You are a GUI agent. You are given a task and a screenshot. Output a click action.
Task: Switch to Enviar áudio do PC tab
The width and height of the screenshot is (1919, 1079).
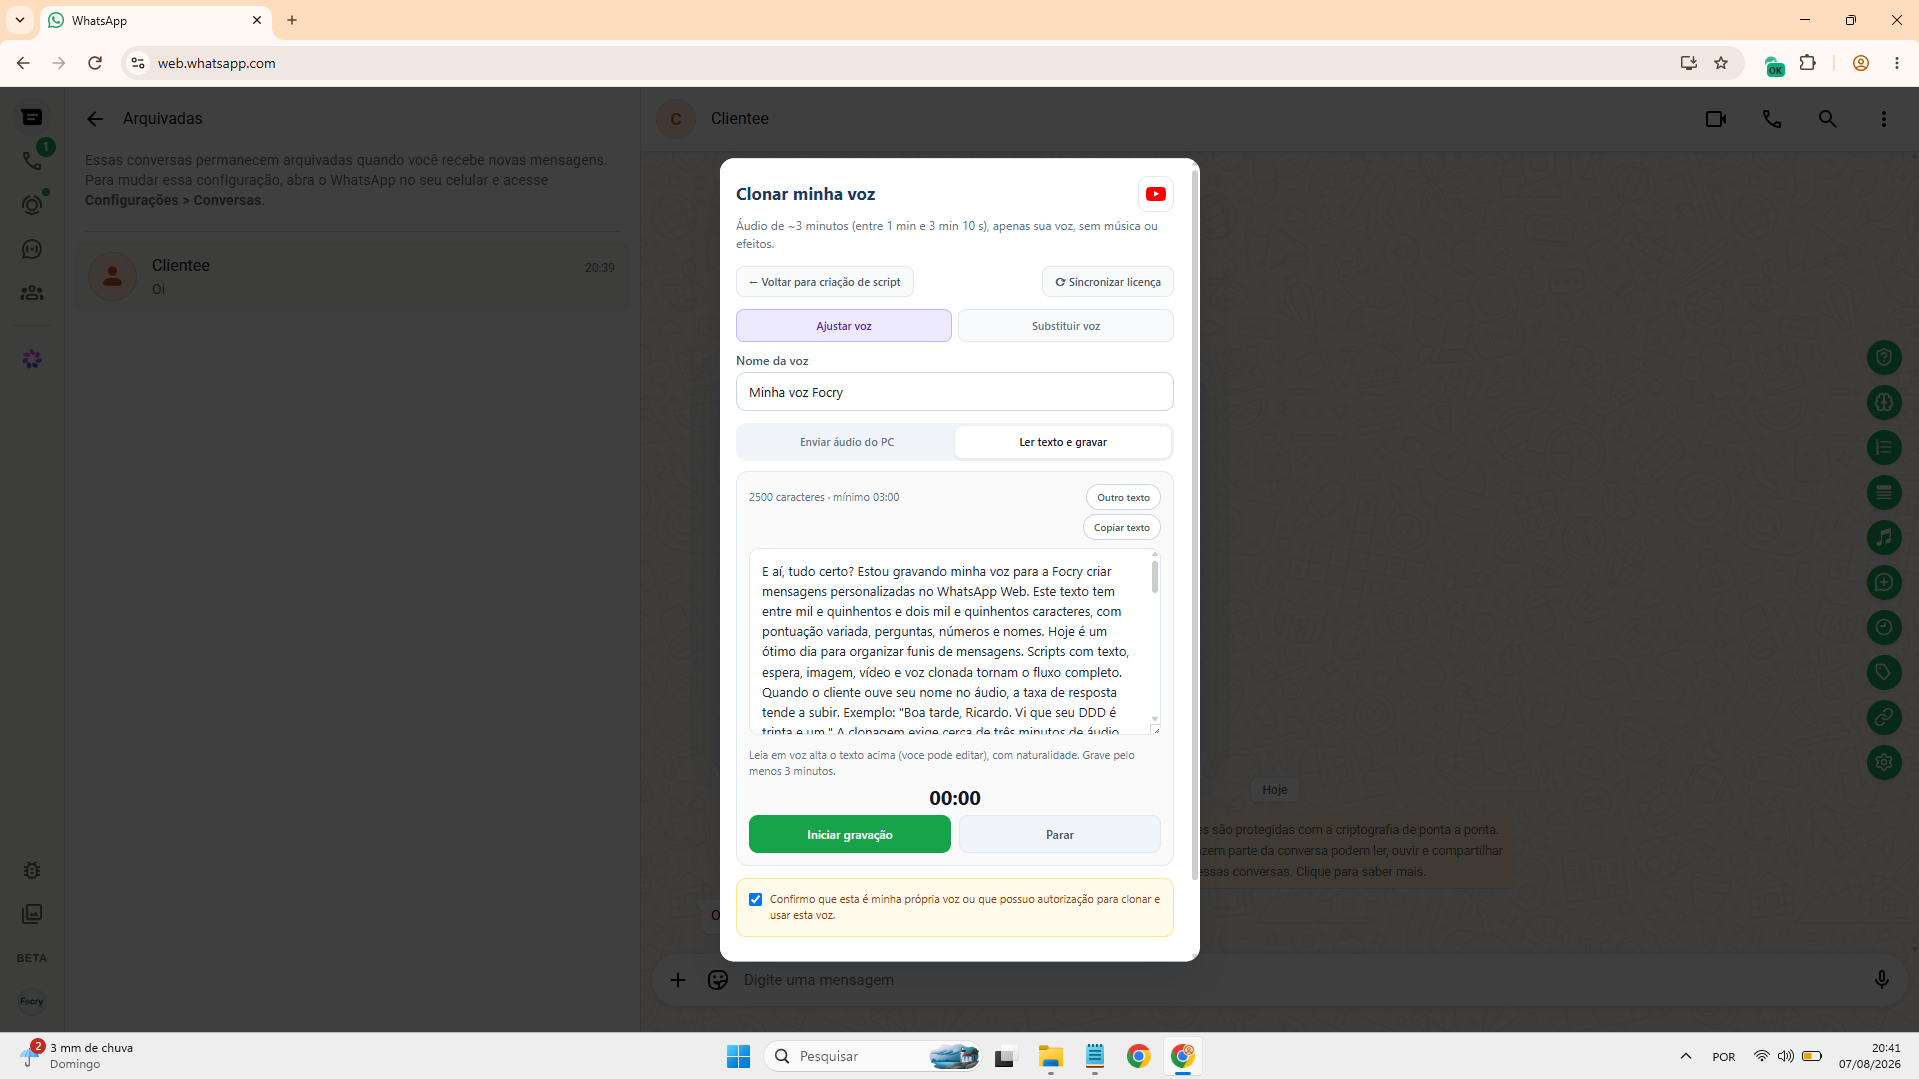847,442
